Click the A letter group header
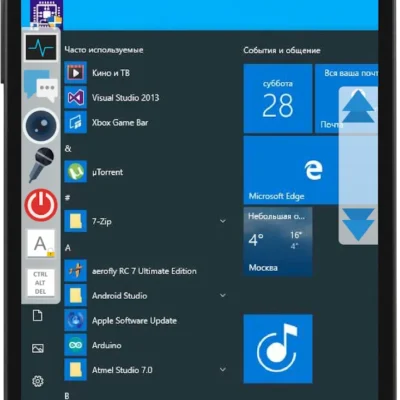 68,248
